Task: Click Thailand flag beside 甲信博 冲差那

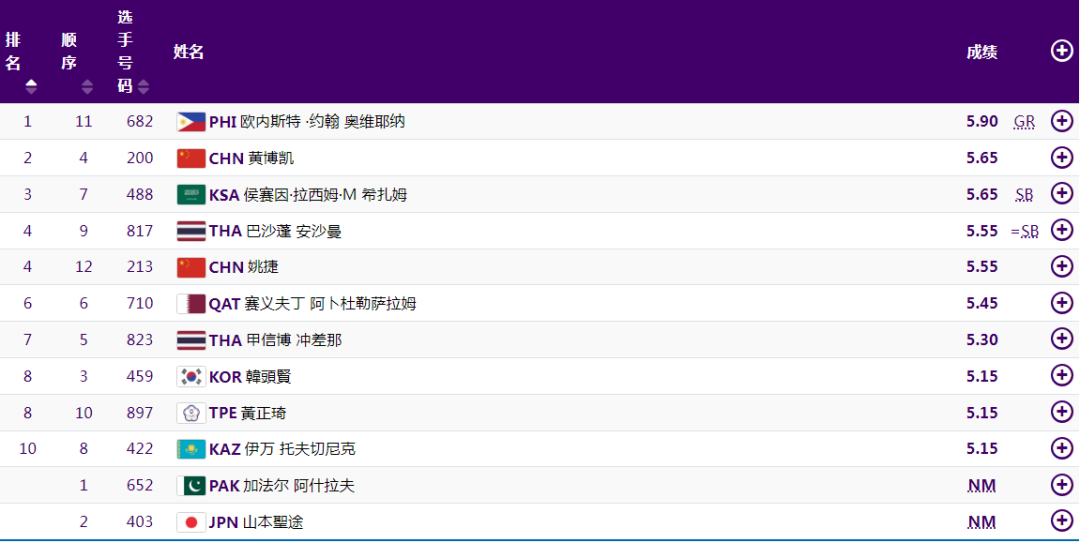Action: click(191, 340)
